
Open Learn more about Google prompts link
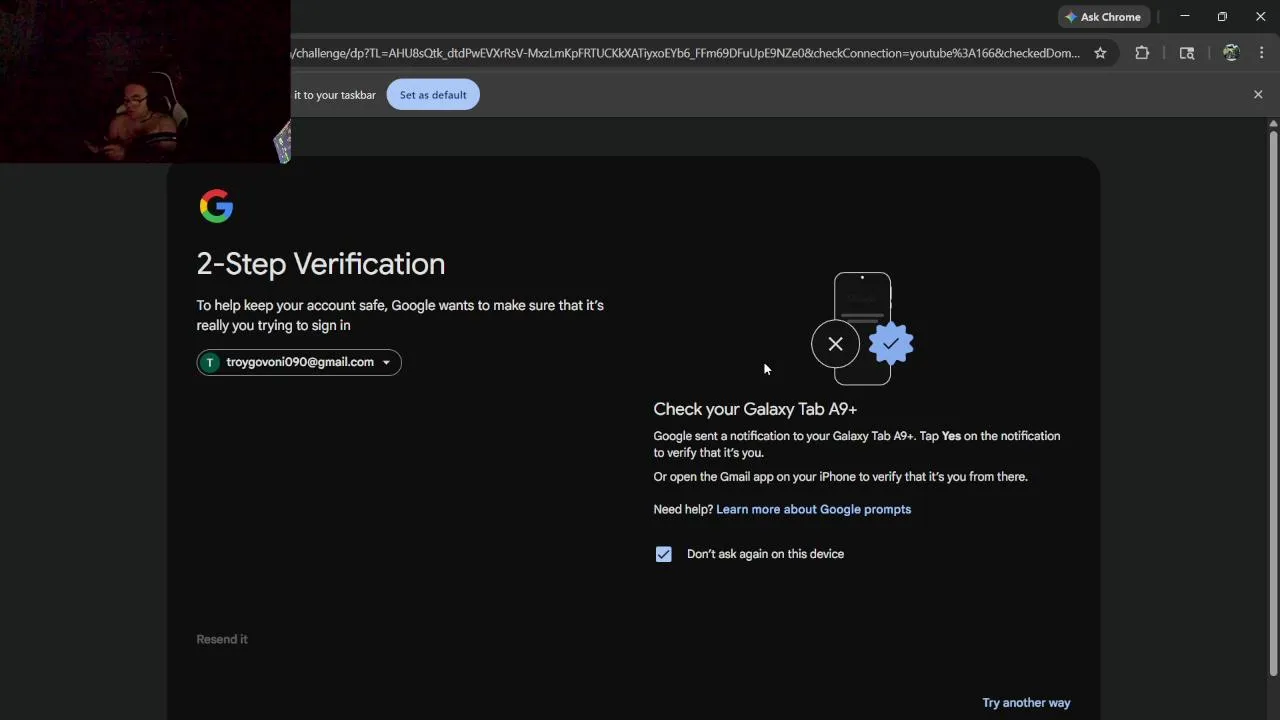pyautogui.click(x=813, y=509)
